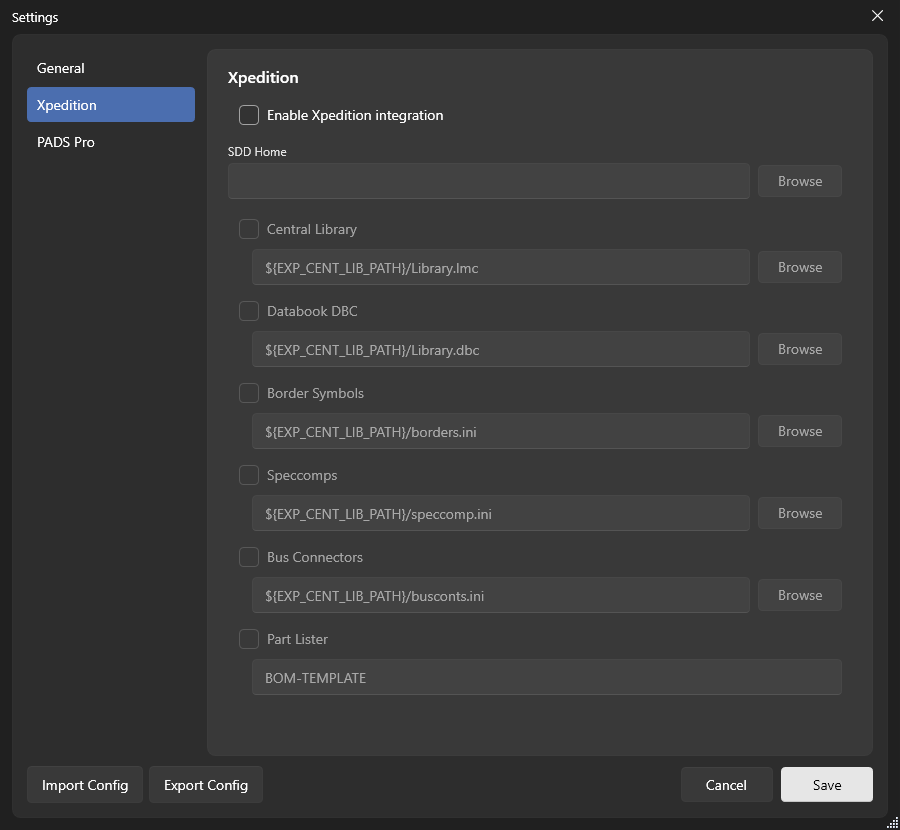Click the SDD Home path field
900x830 pixels.
coord(488,181)
